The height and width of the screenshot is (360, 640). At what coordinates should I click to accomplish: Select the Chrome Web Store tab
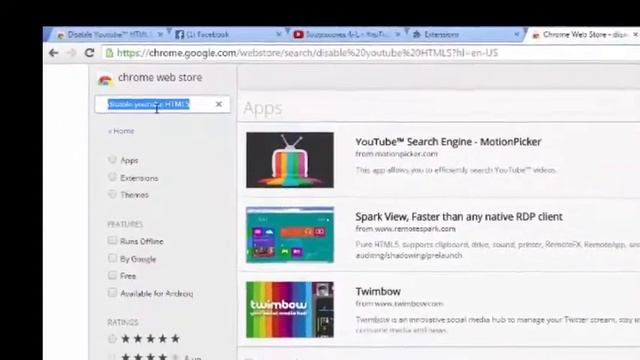[x=584, y=35]
